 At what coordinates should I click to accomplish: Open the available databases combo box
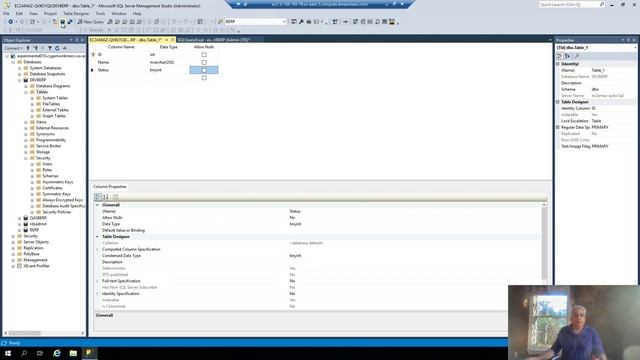256,22
